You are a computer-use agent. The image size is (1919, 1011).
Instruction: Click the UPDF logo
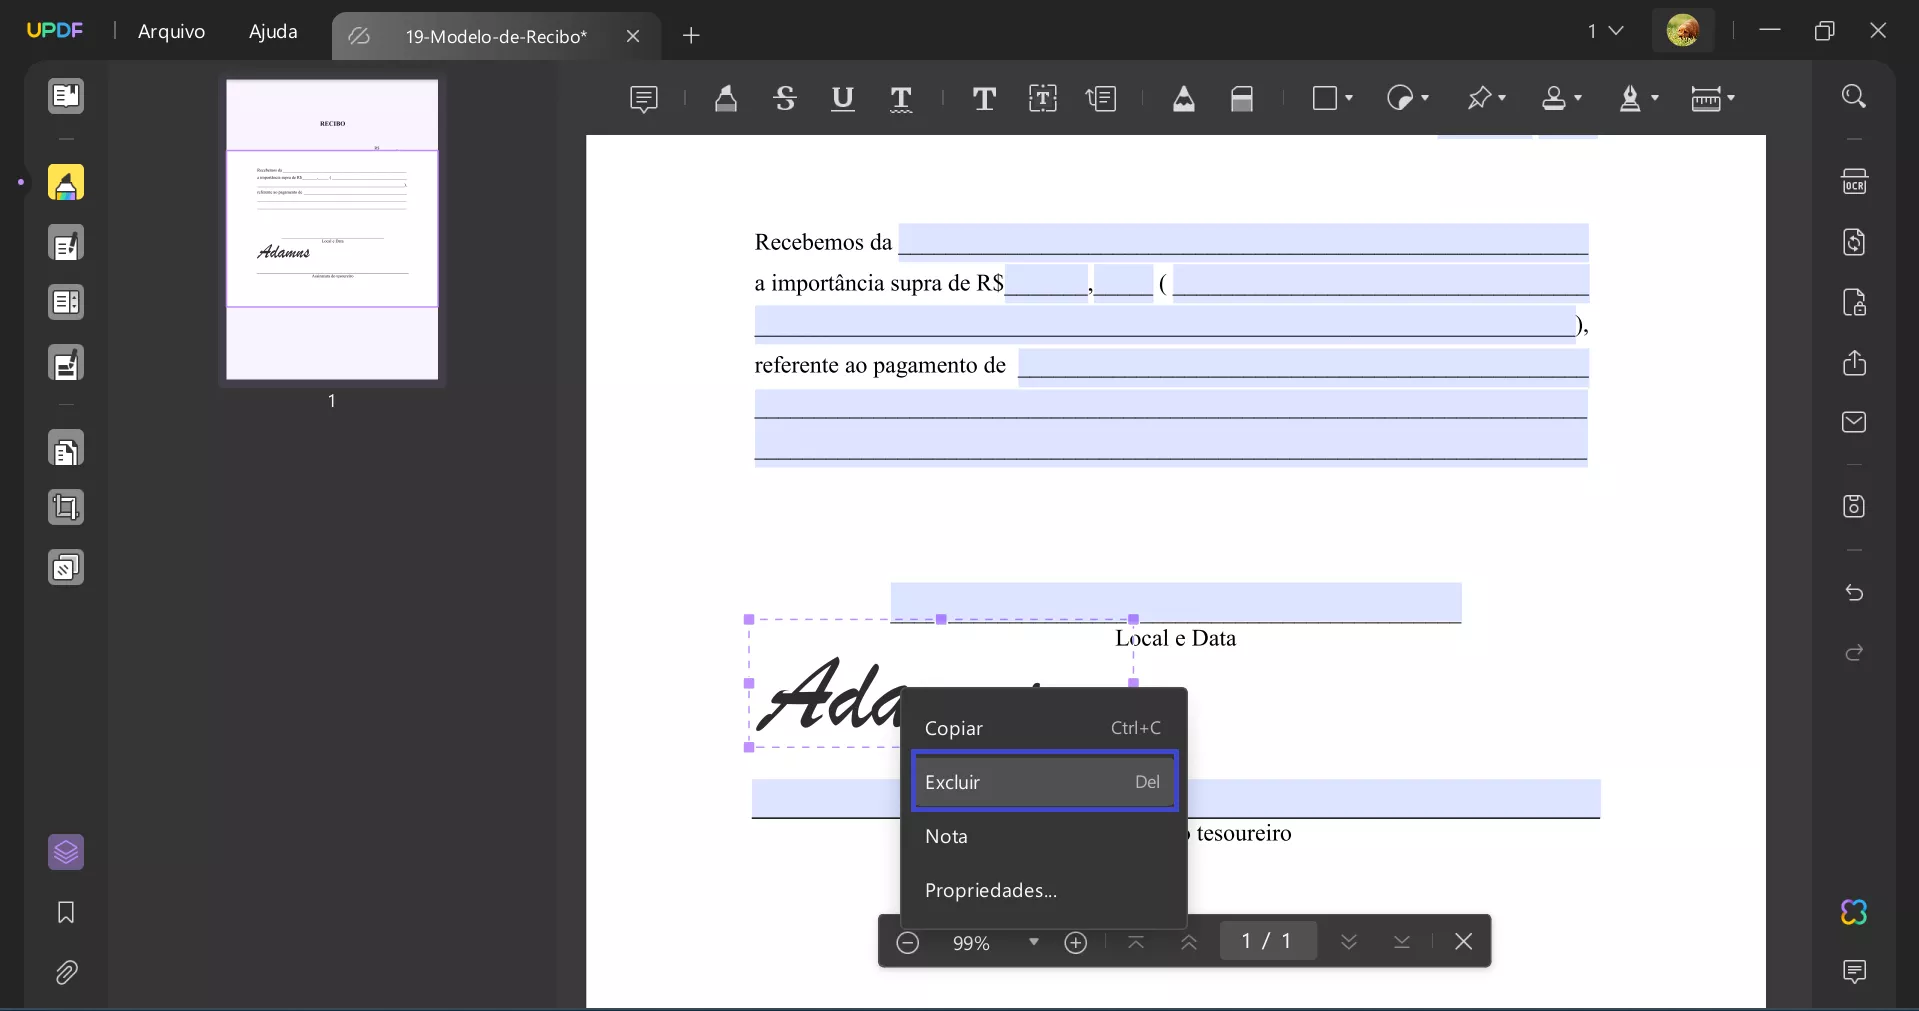click(55, 30)
